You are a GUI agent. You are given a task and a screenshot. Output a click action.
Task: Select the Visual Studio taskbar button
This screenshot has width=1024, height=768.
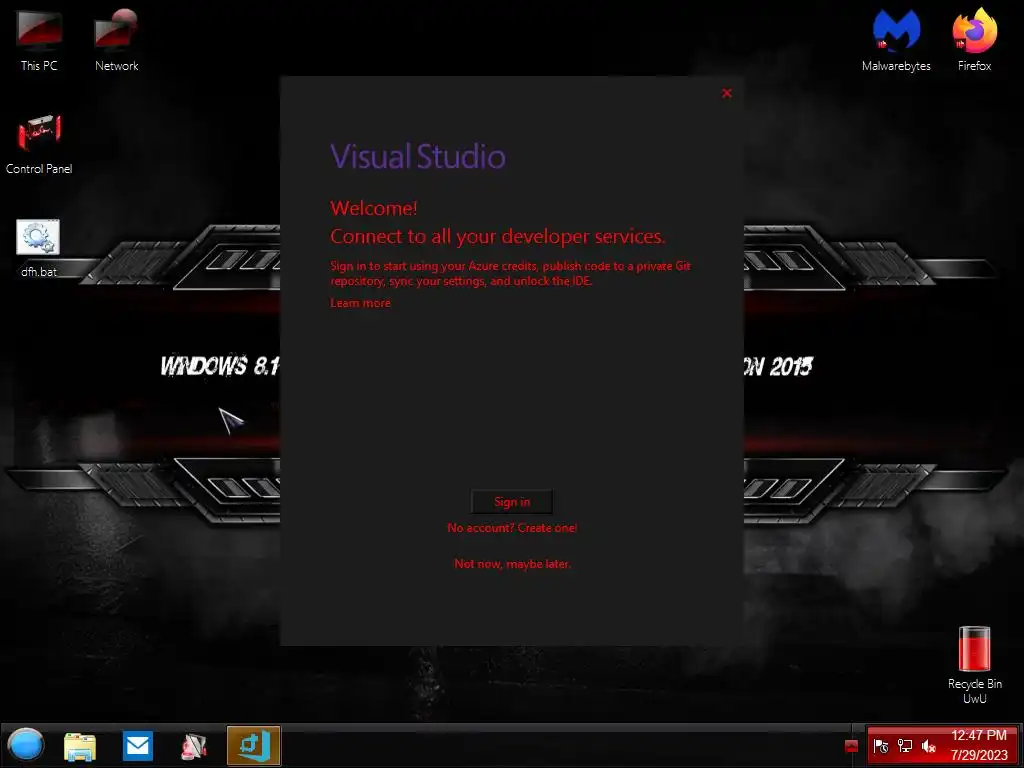point(253,746)
